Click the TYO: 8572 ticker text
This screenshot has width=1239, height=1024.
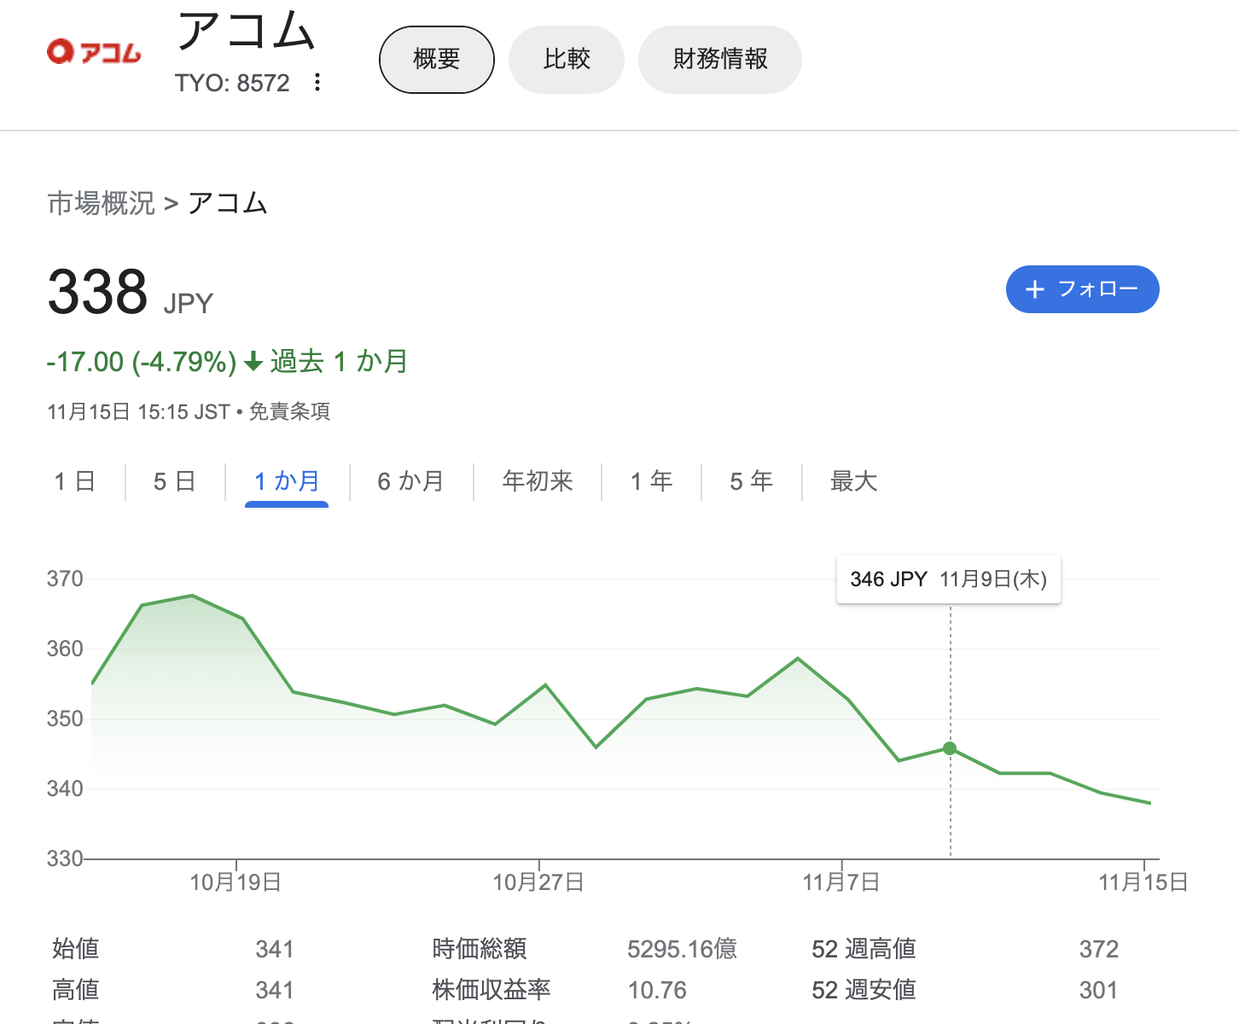point(232,83)
